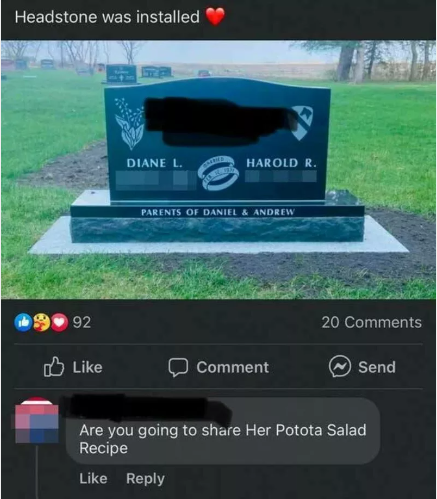Click the blacked-out commenter name

click(150, 409)
